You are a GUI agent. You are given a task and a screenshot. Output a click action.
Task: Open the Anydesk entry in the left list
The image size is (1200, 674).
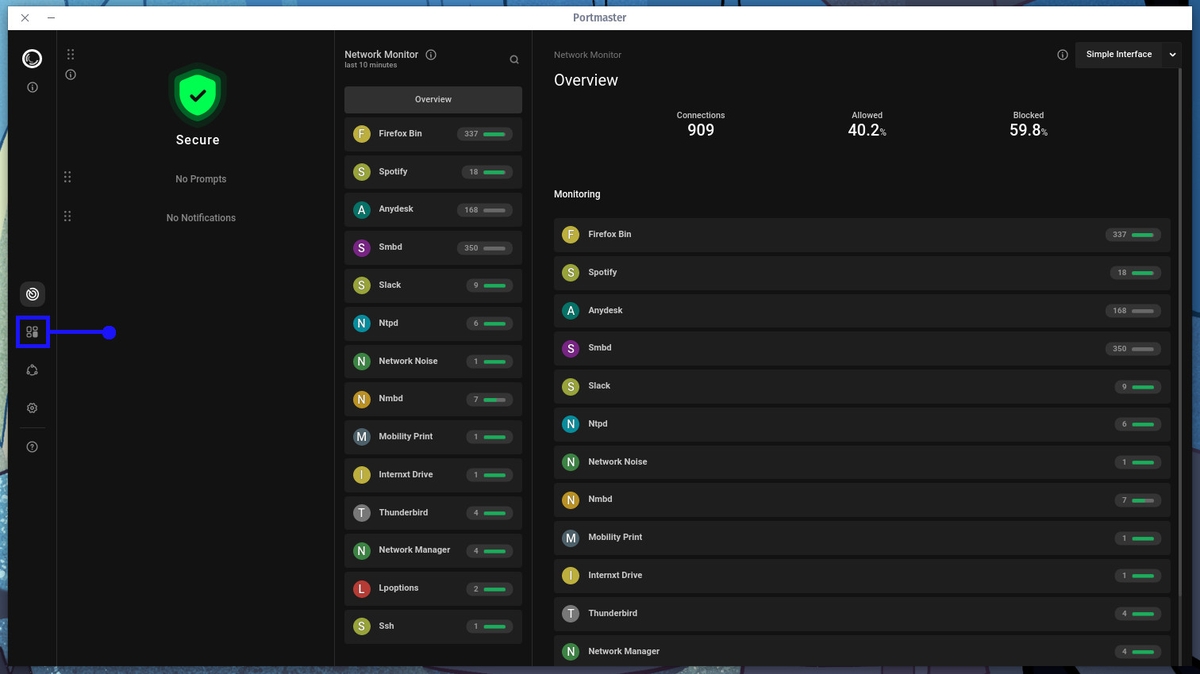[x=432, y=209]
